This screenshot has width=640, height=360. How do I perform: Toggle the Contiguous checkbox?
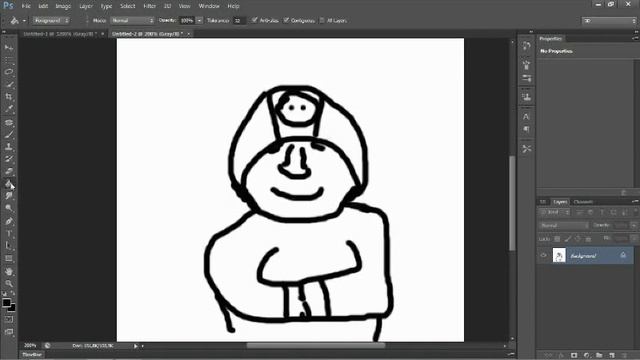(x=286, y=20)
